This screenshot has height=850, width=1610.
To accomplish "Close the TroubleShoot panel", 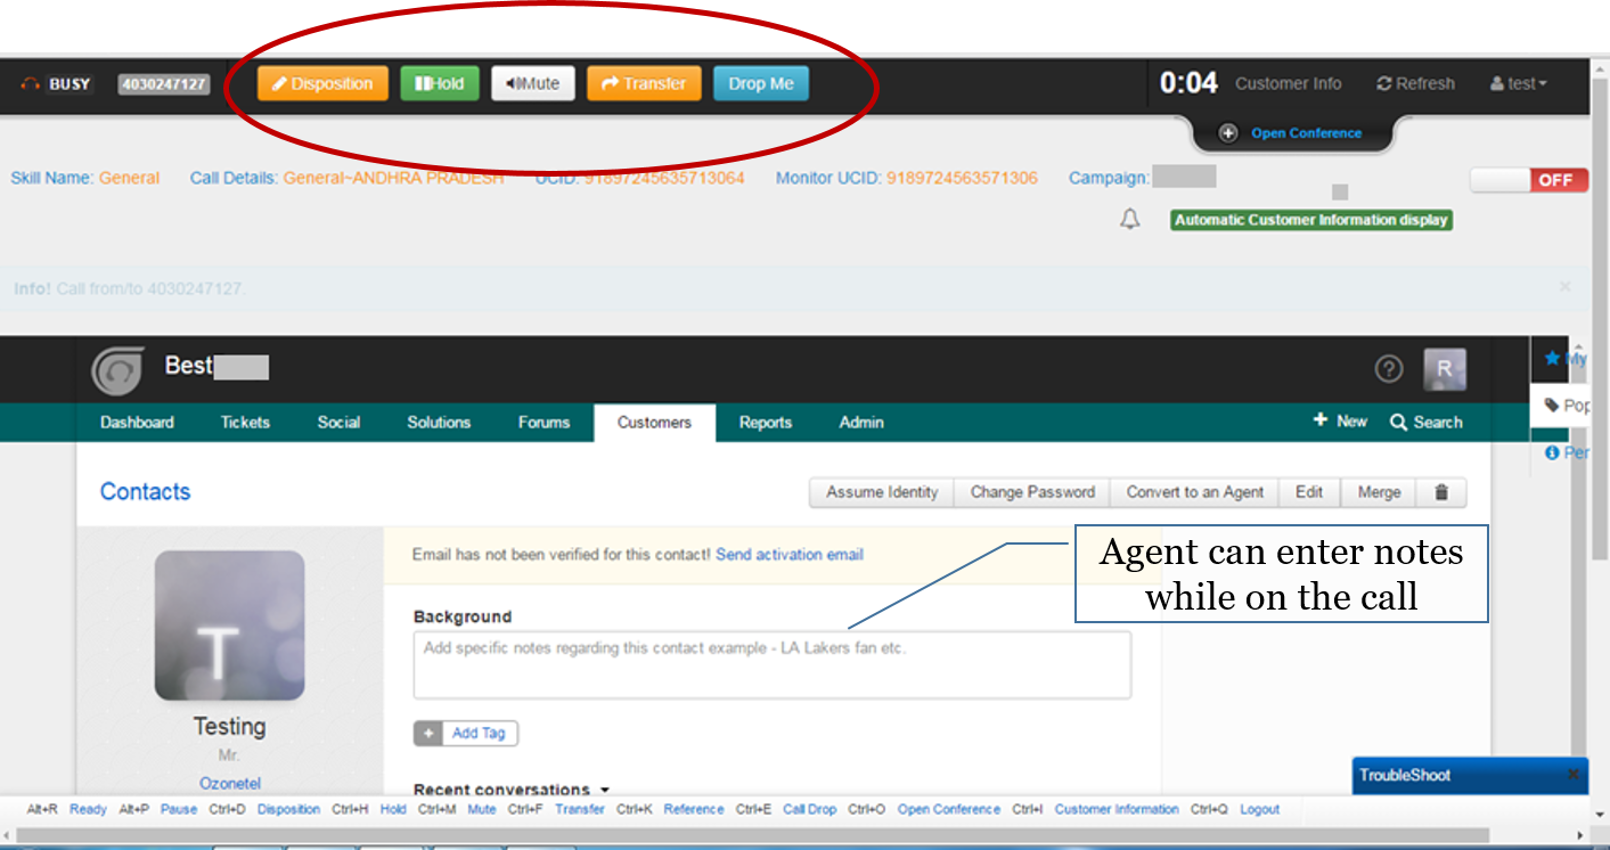I will (1573, 774).
